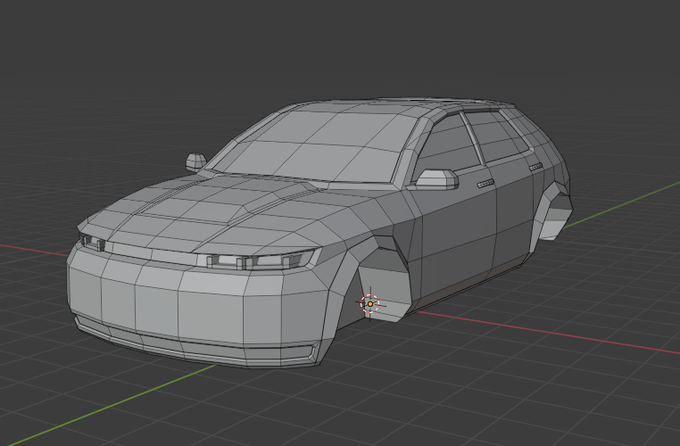
Task: Click the 3D cursor near the front wheel arch
Action: coord(370,304)
